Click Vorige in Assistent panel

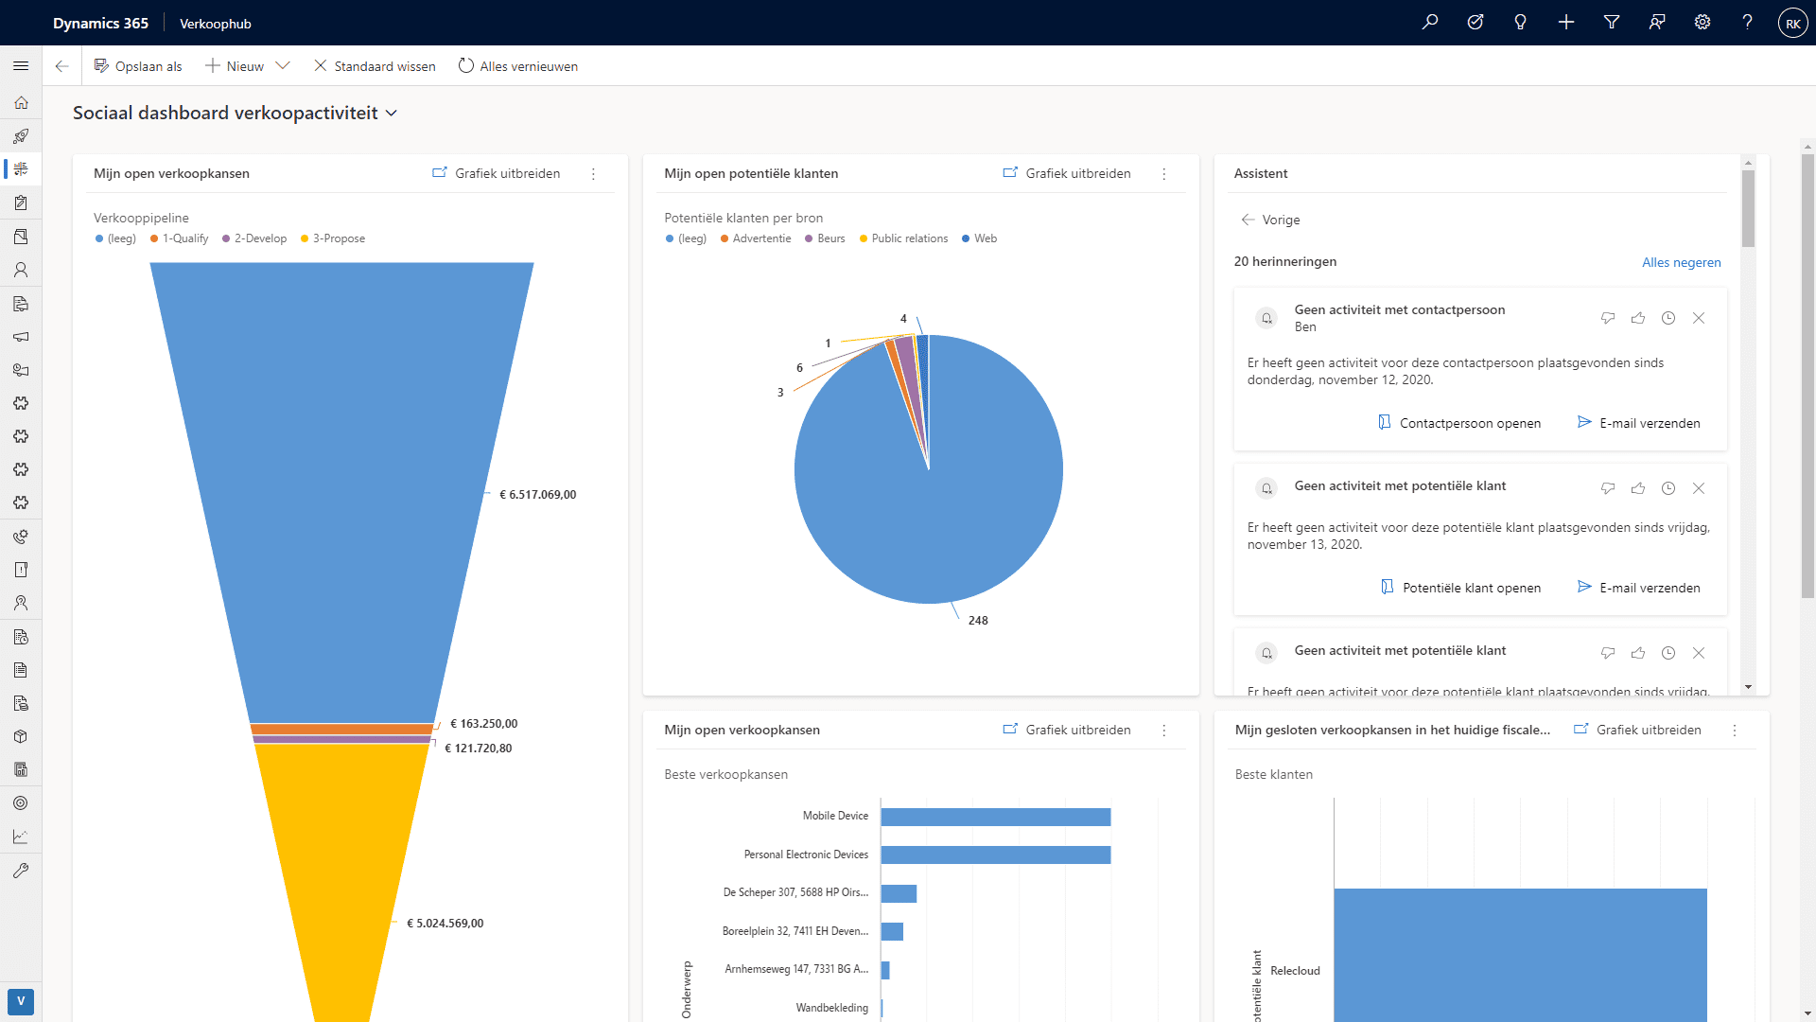click(x=1270, y=220)
